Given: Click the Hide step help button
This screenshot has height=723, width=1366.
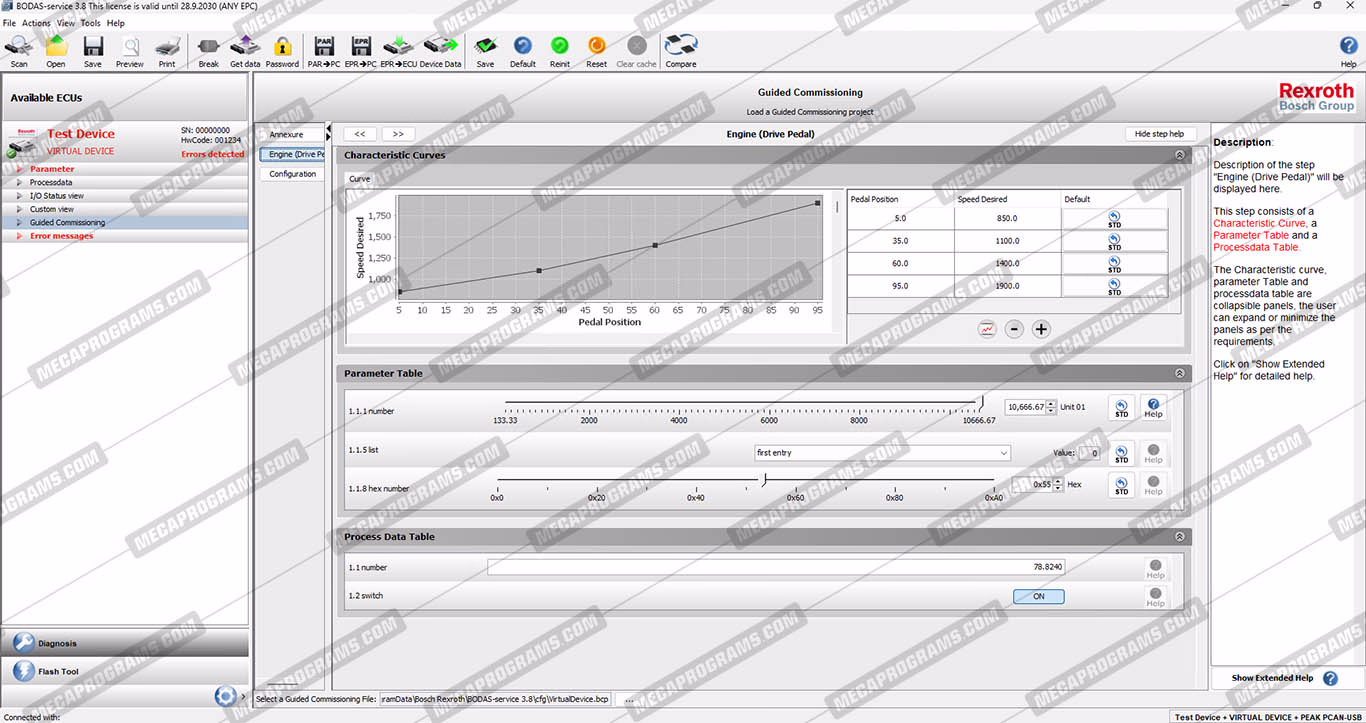Looking at the screenshot, I should click(x=1159, y=134).
